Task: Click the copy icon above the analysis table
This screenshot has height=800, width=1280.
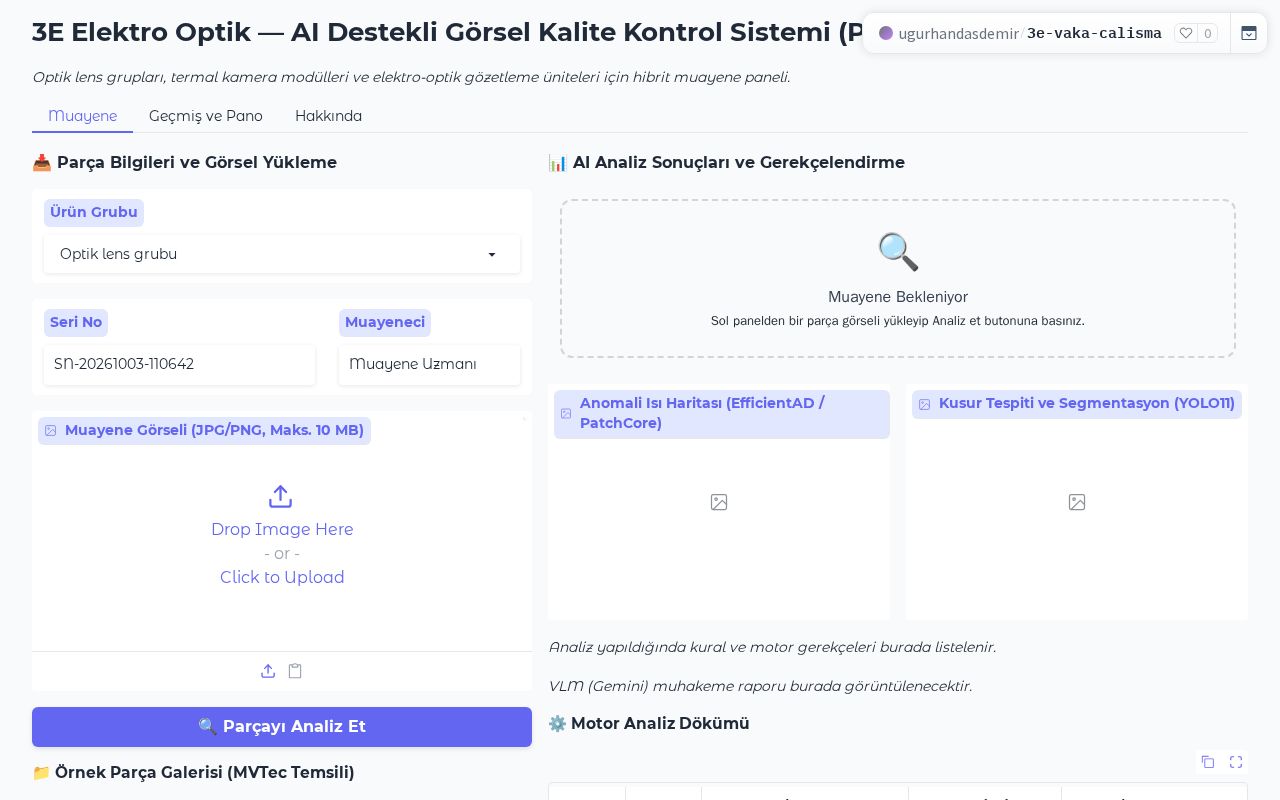Action: [1208, 762]
